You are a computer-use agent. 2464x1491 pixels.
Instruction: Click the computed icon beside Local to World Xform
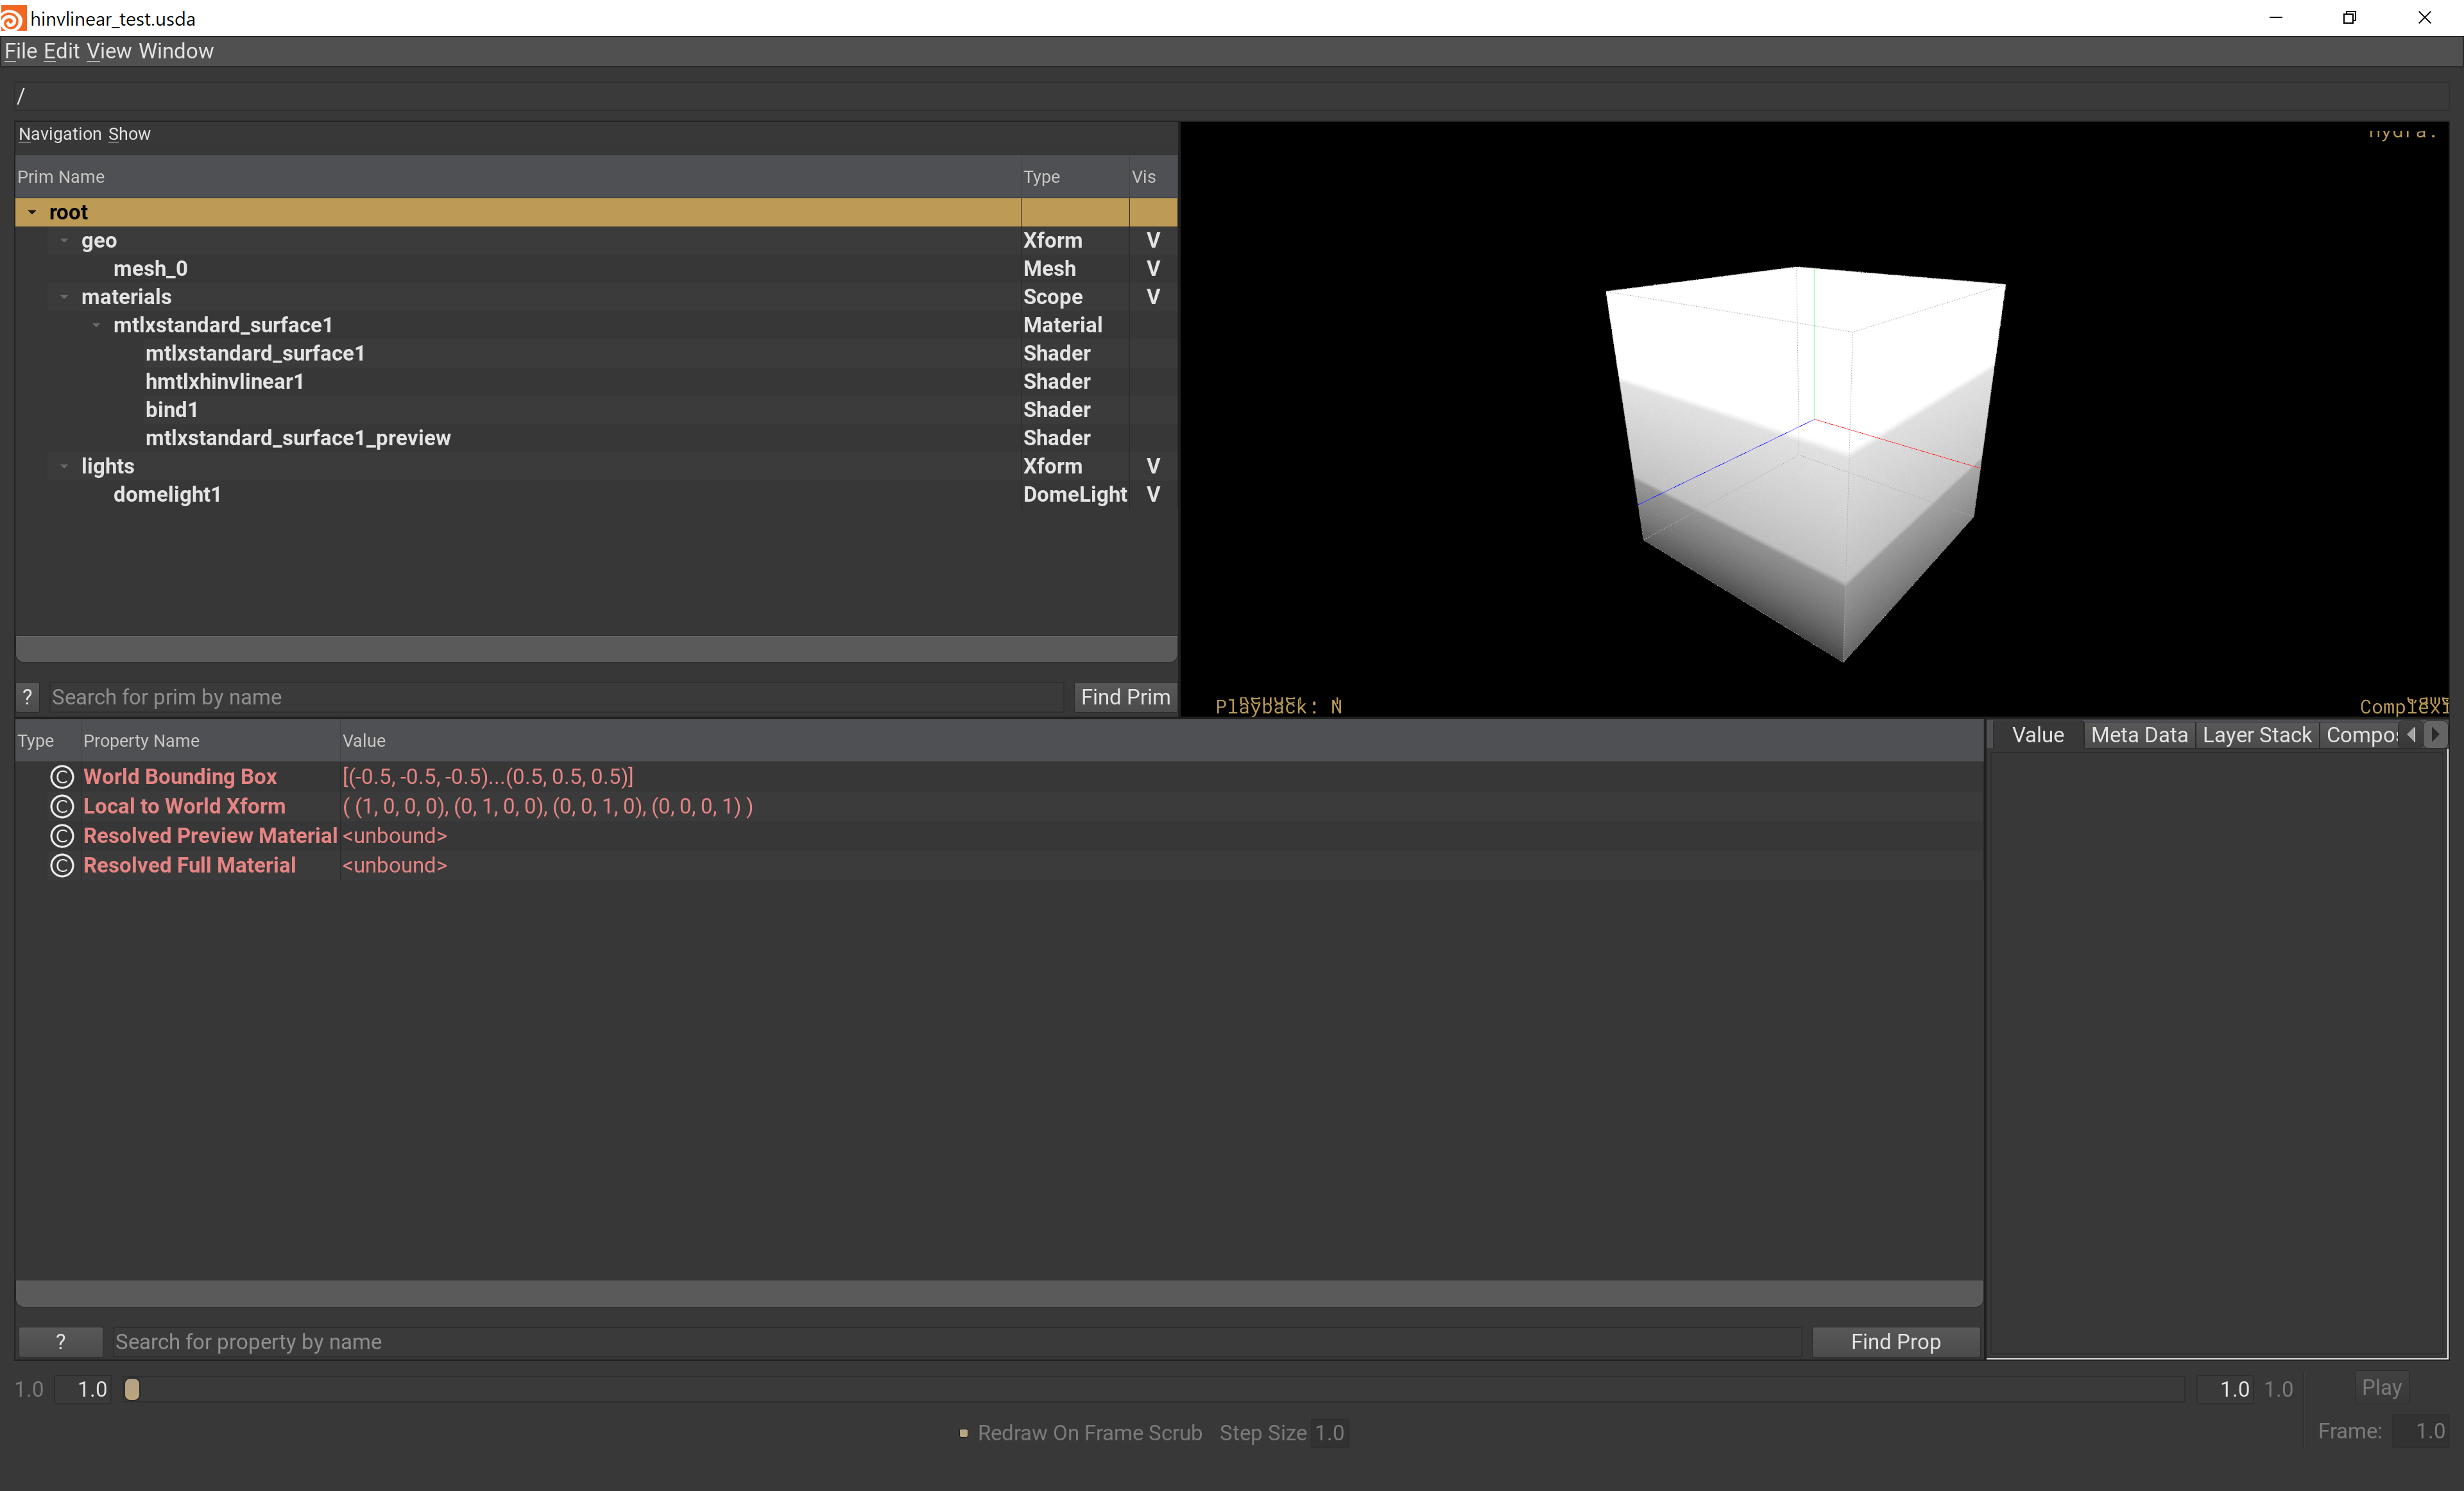[61, 806]
